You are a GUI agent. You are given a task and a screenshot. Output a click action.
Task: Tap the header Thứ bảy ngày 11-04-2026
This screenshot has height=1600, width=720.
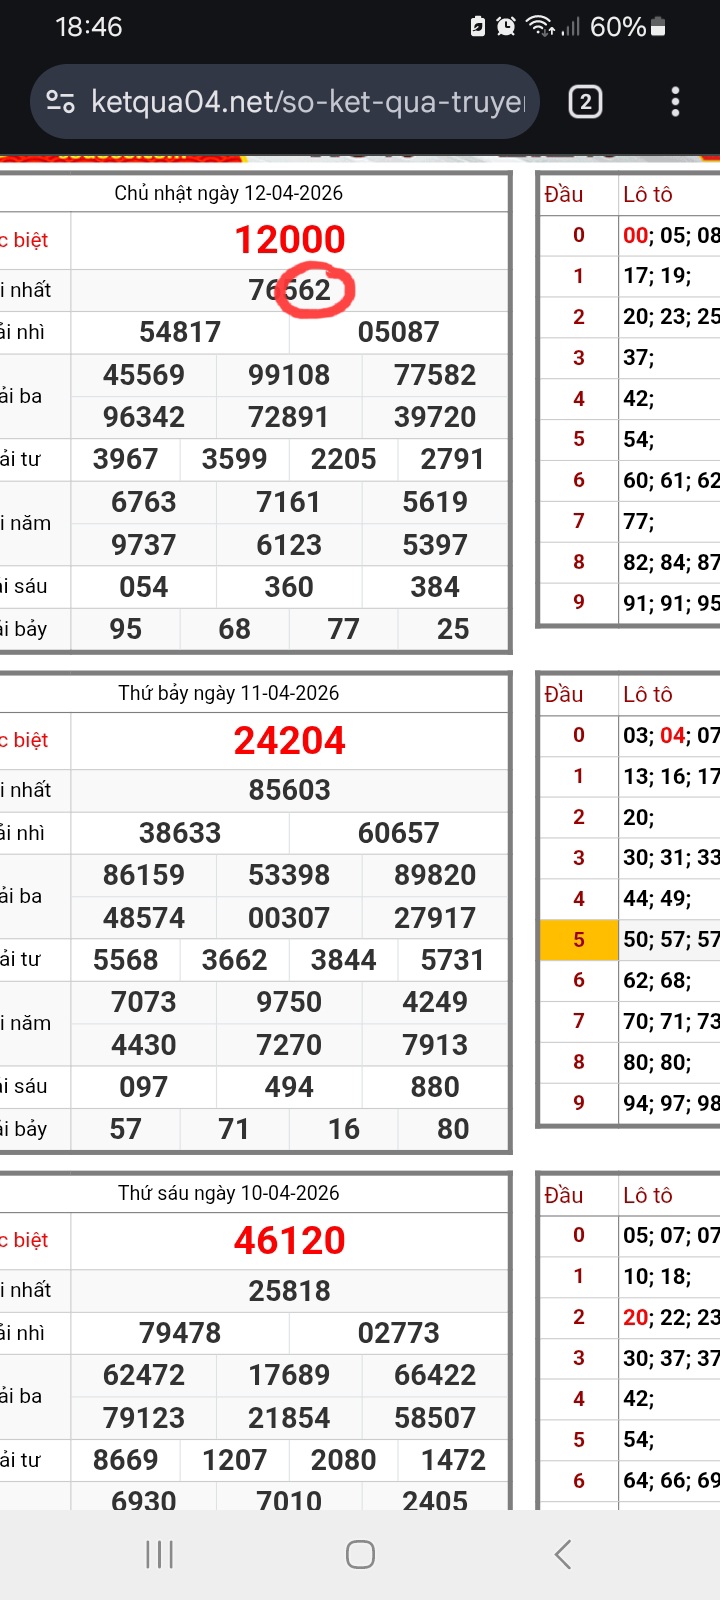click(x=228, y=693)
